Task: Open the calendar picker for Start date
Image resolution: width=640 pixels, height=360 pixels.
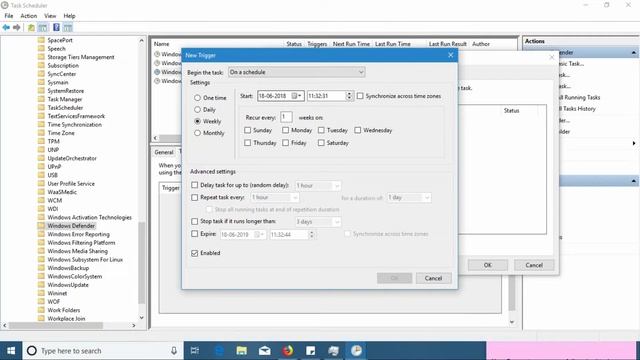Action: (x=297, y=96)
